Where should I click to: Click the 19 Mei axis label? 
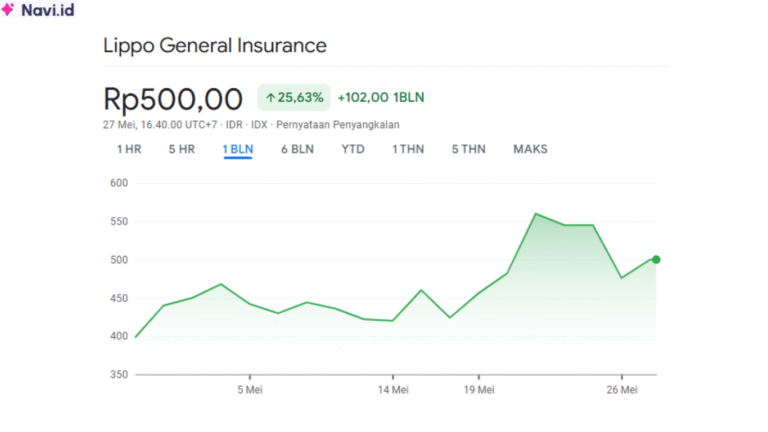(x=479, y=390)
